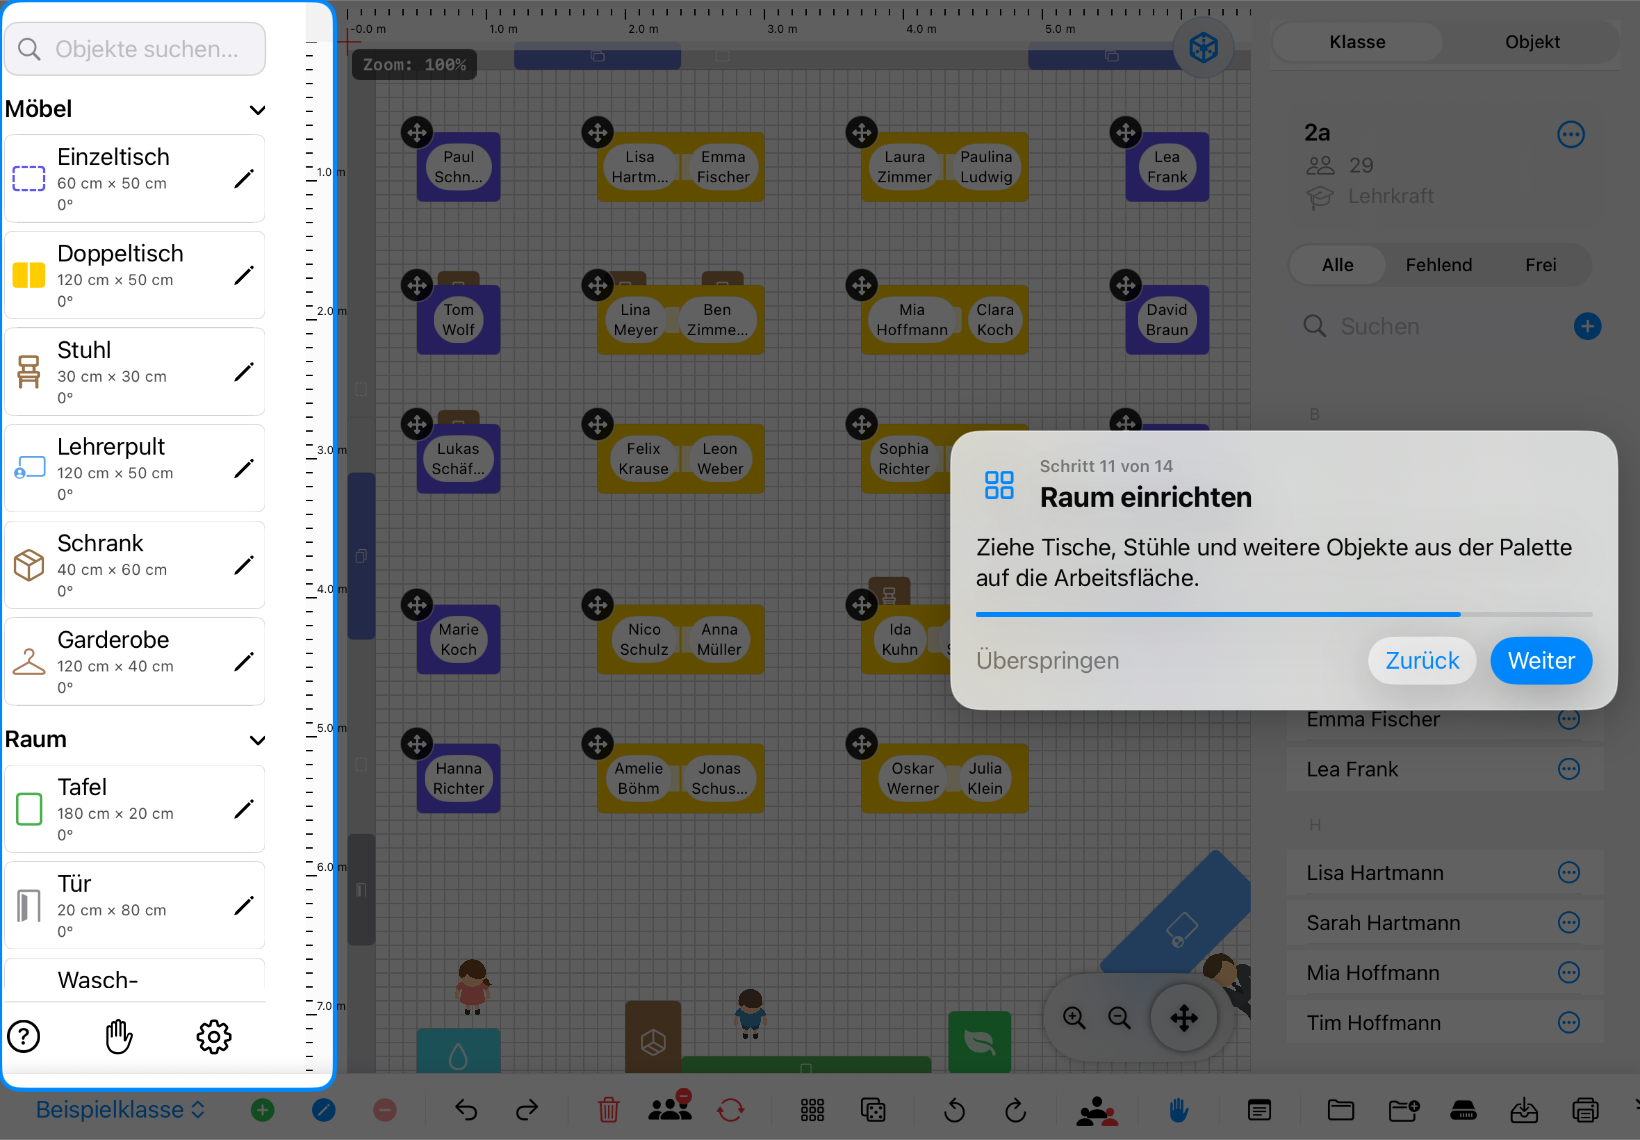
Task: Click the green add class button
Action: click(x=263, y=1110)
